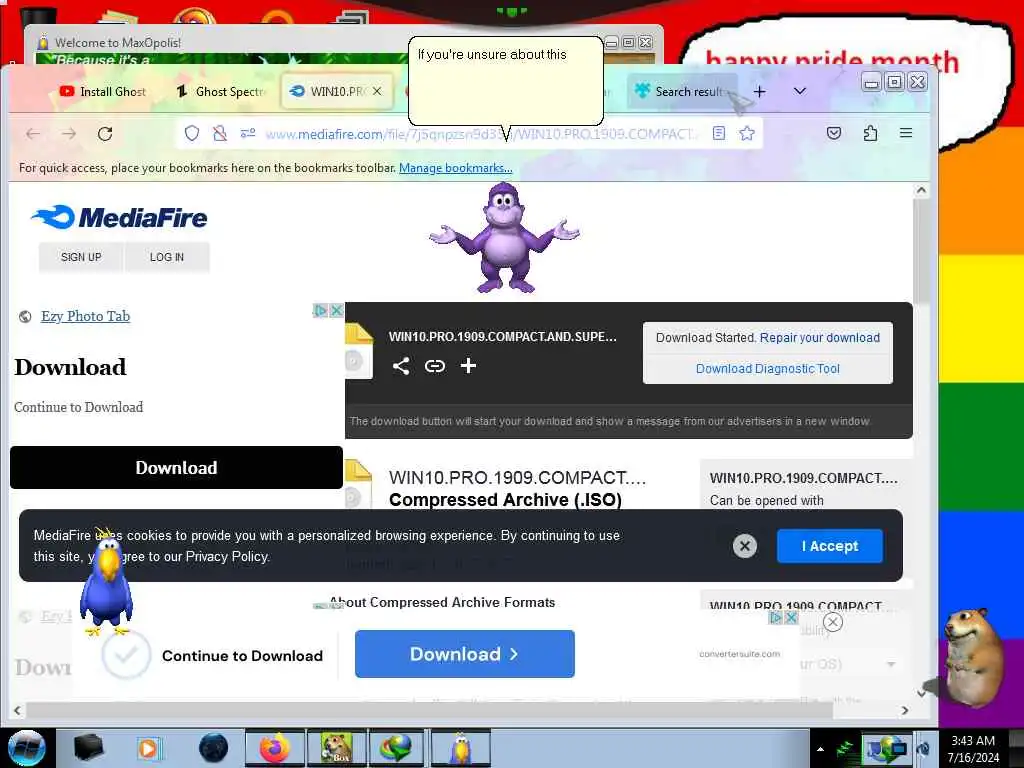
Task: Go back with the browser back arrow
Action: (33, 134)
